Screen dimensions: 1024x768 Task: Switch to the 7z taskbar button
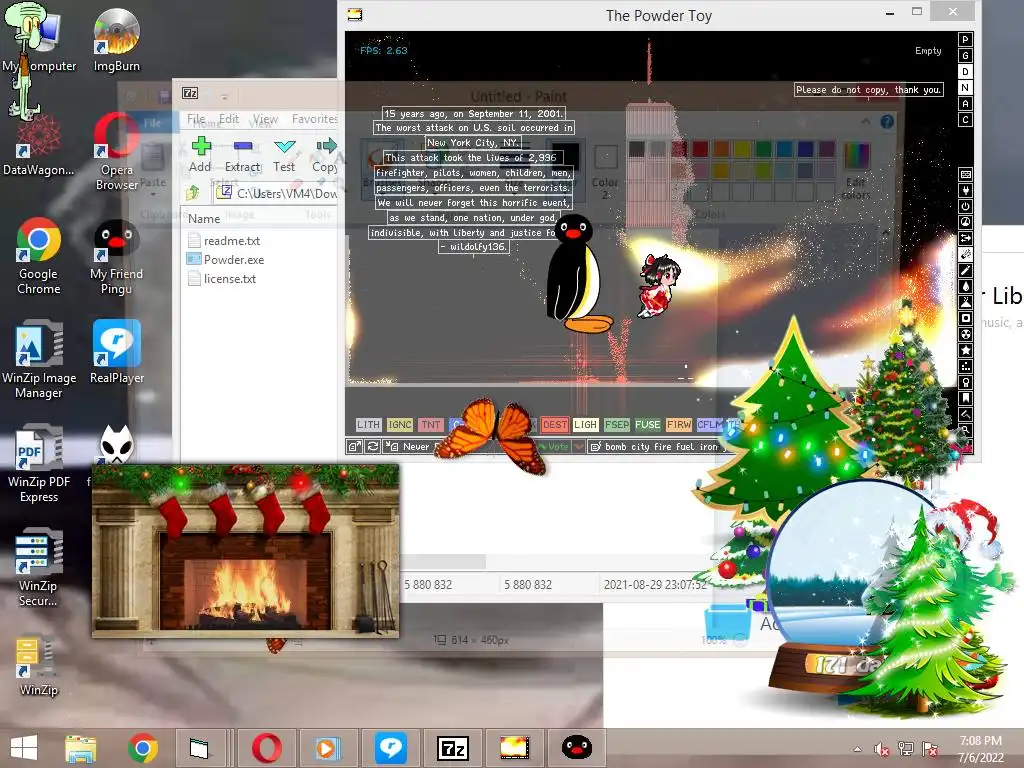tap(453, 748)
